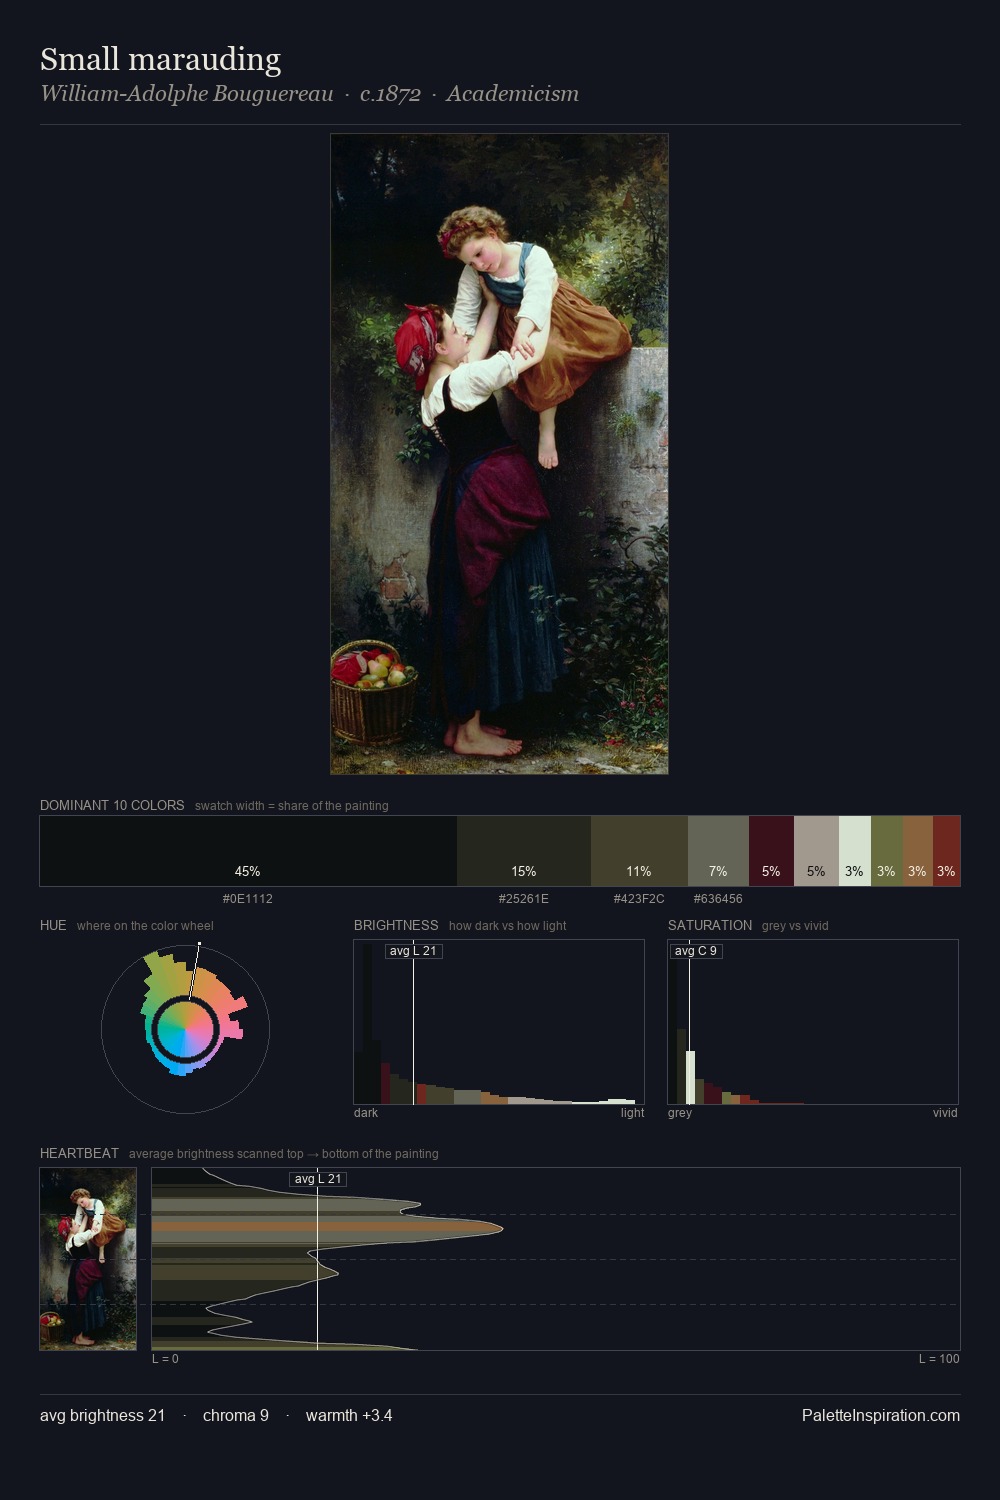Click the 'SATURATION' section heading

[710, 925]
